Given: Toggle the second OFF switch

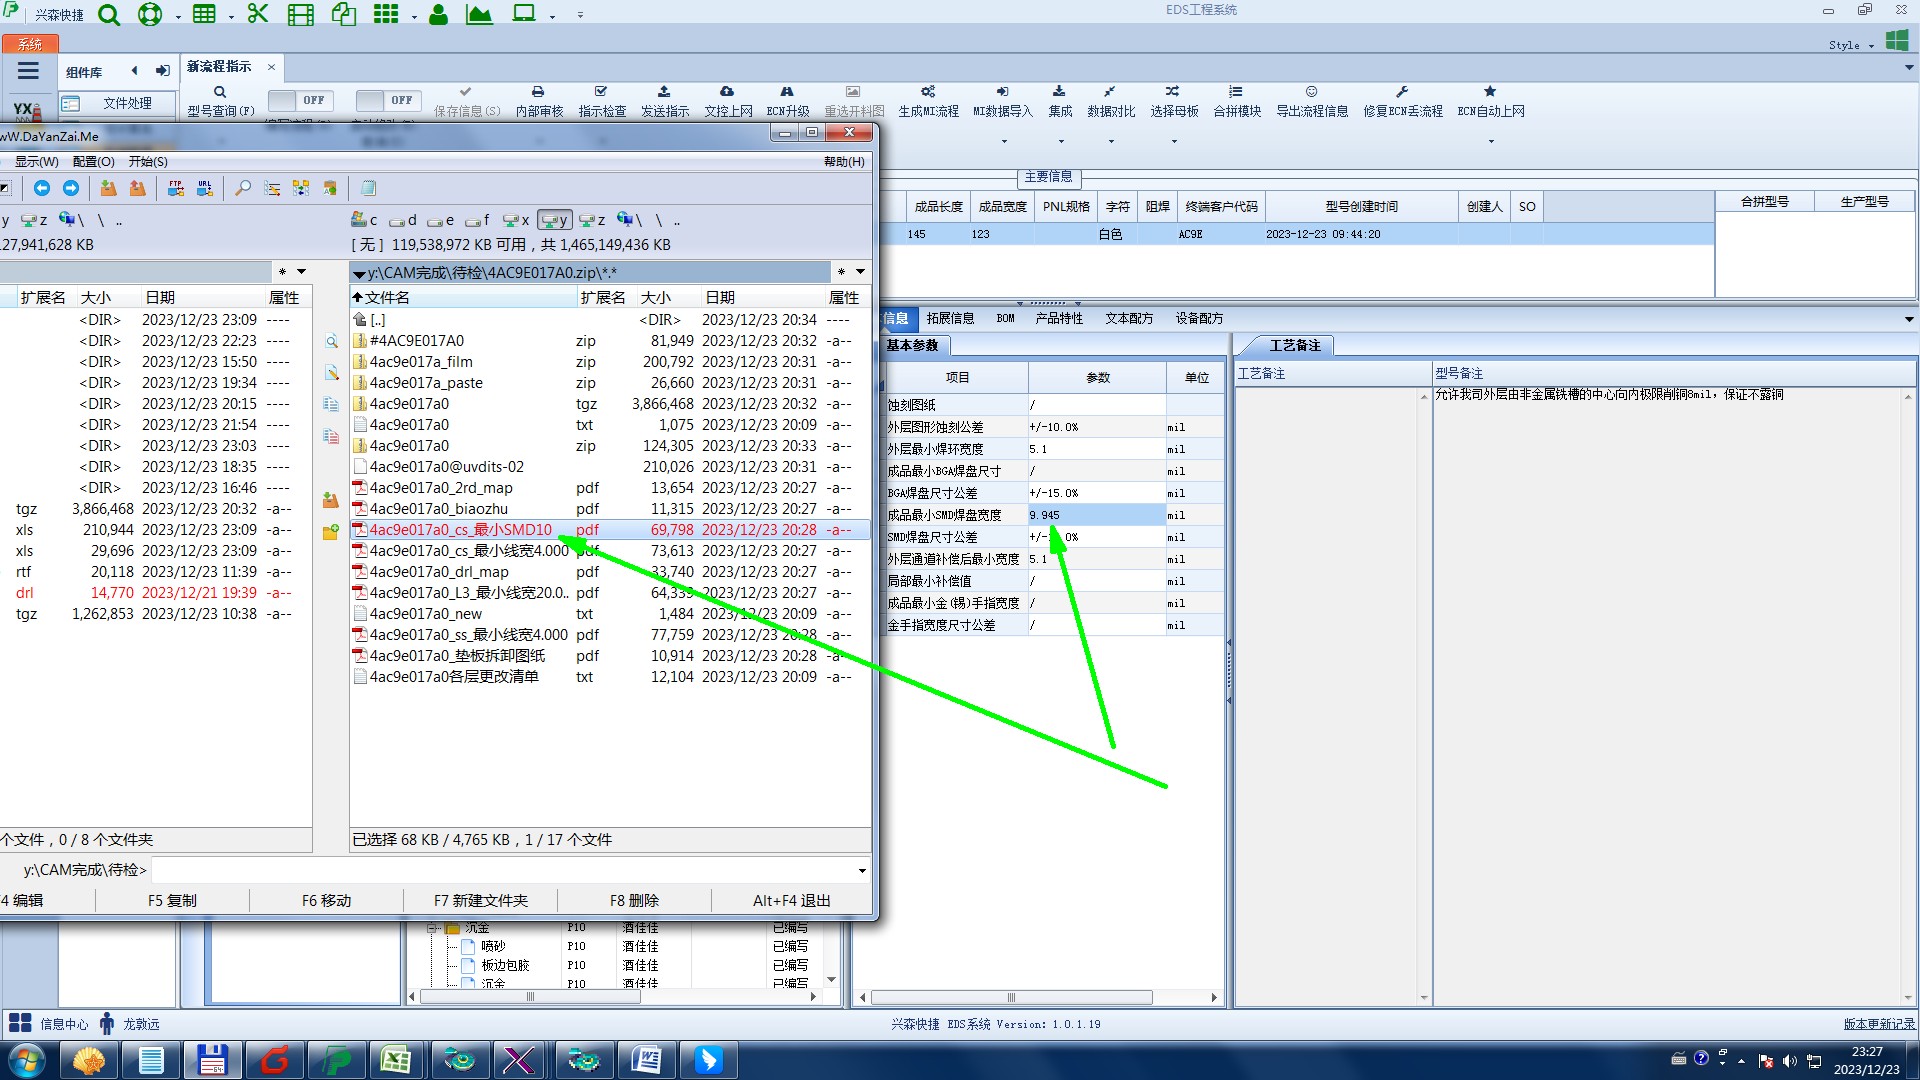Looking at the screenshot, I should coord(389,100).
